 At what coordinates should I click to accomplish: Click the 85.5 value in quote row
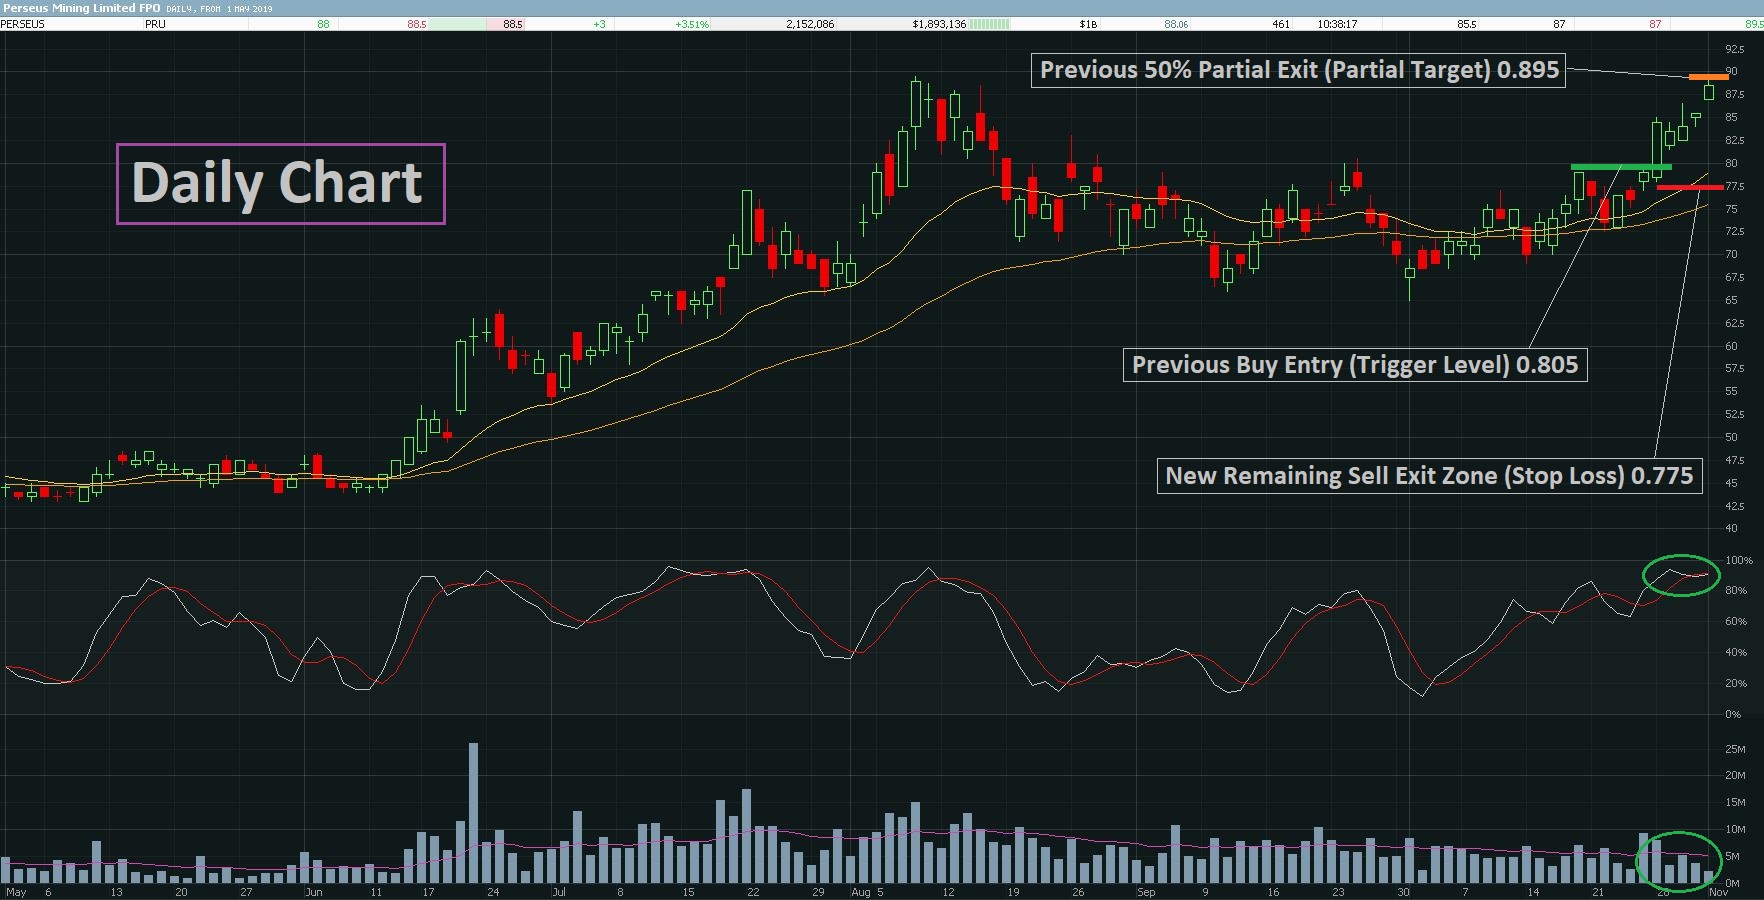click(1466, 24)
